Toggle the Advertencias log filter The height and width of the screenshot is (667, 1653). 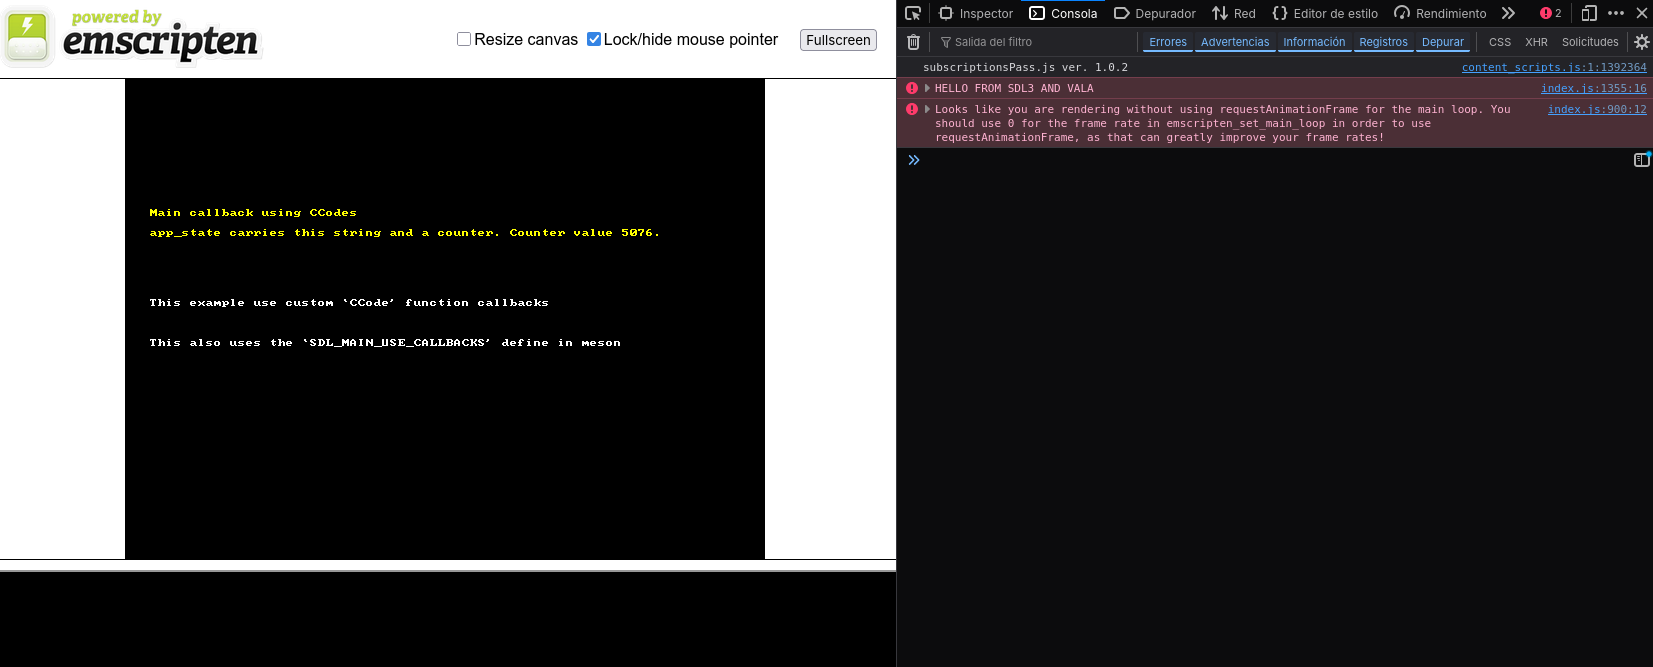[x=1235, y=42]
